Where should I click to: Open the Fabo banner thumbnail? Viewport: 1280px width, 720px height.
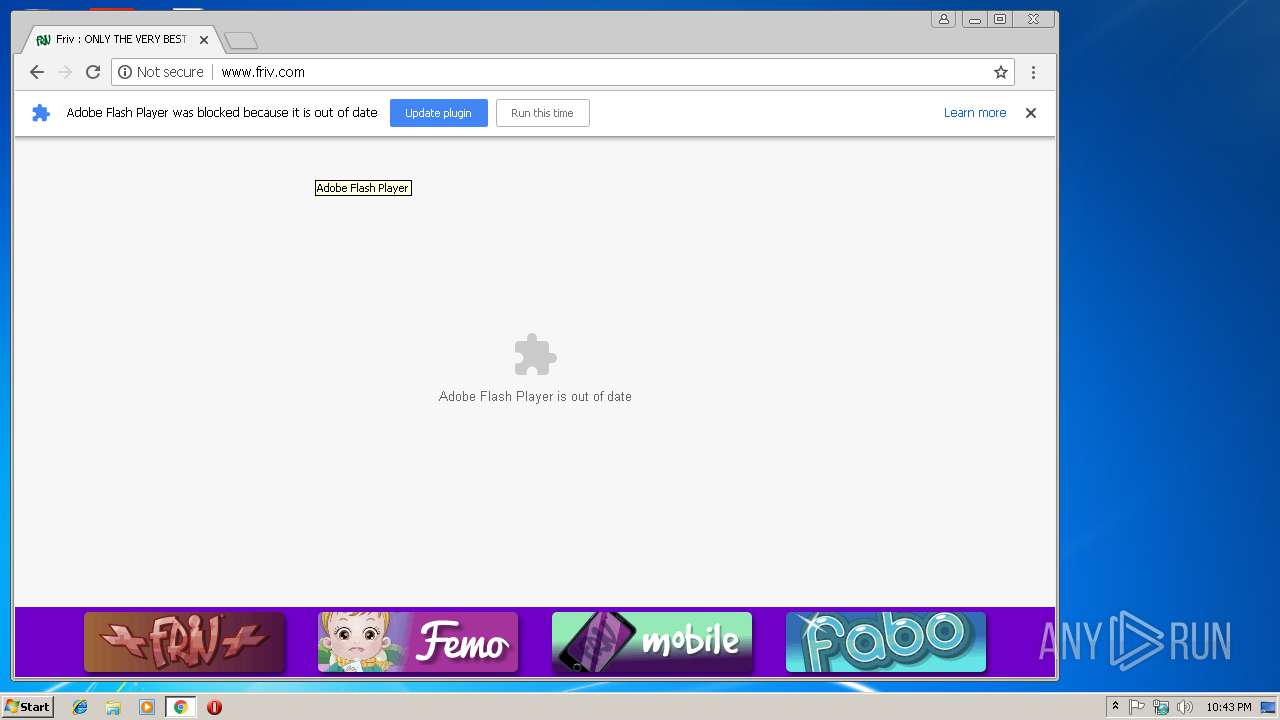[886, 642]
